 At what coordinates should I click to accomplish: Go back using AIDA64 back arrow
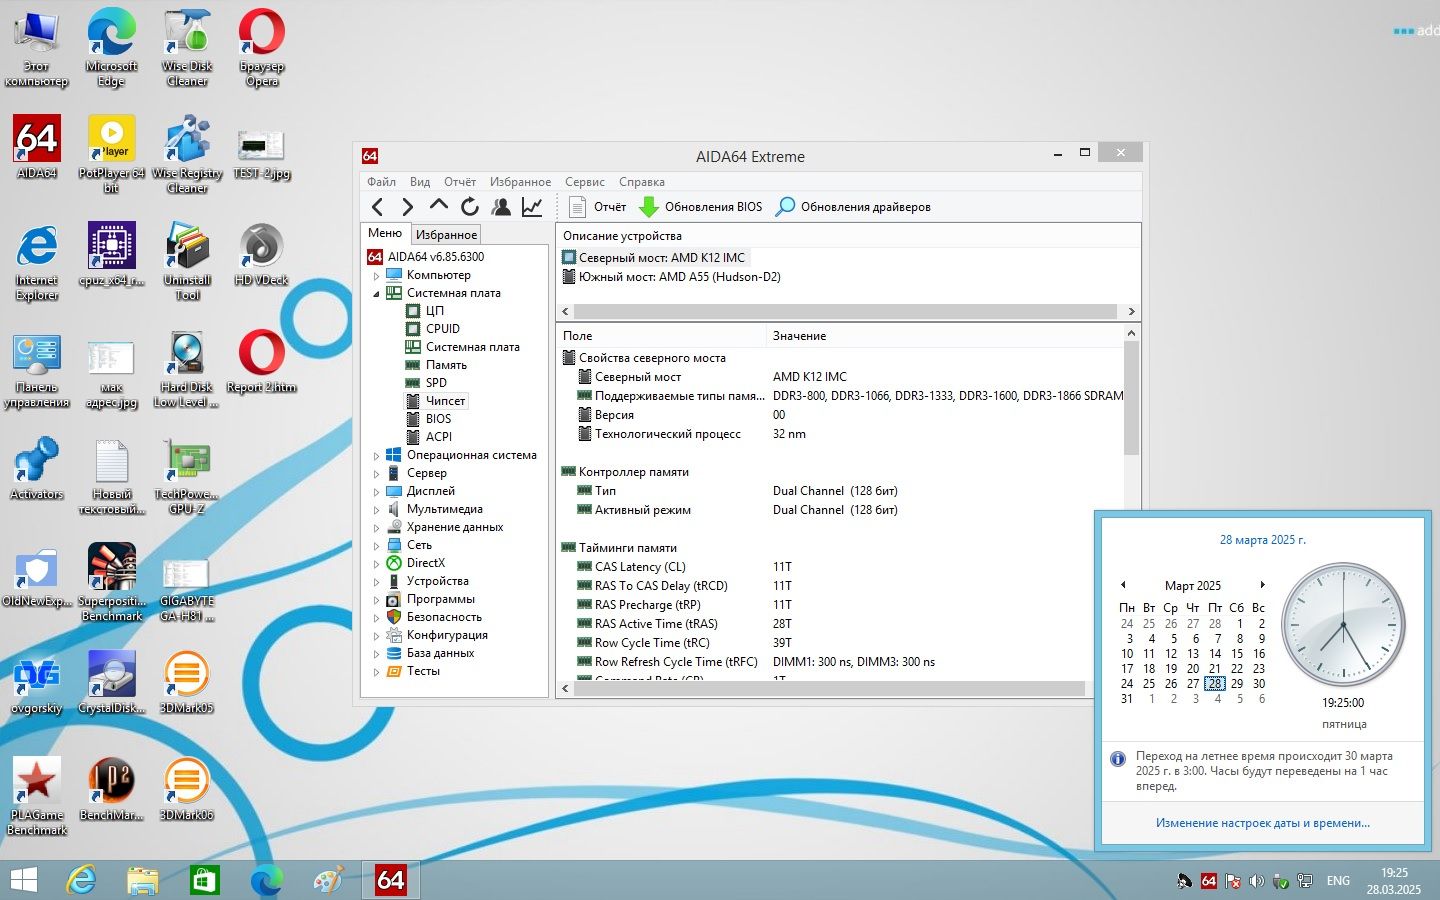coord(377,207)
